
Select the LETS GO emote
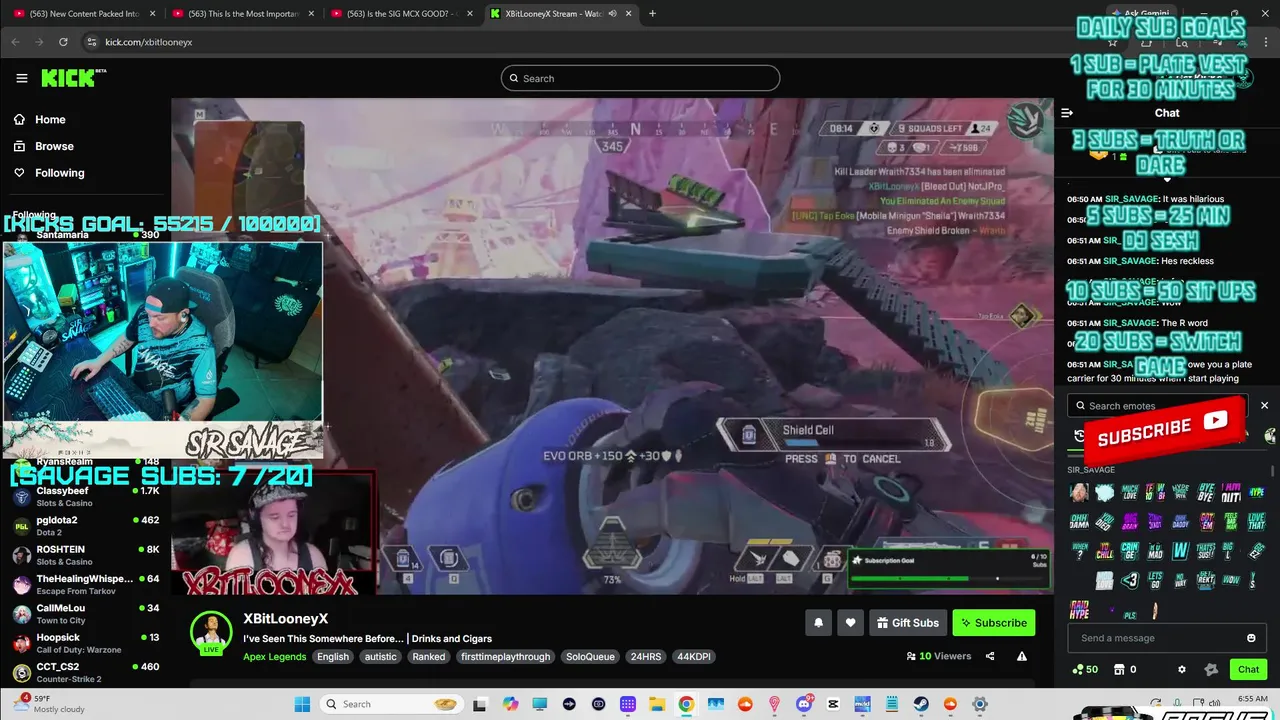[1155, 580]
